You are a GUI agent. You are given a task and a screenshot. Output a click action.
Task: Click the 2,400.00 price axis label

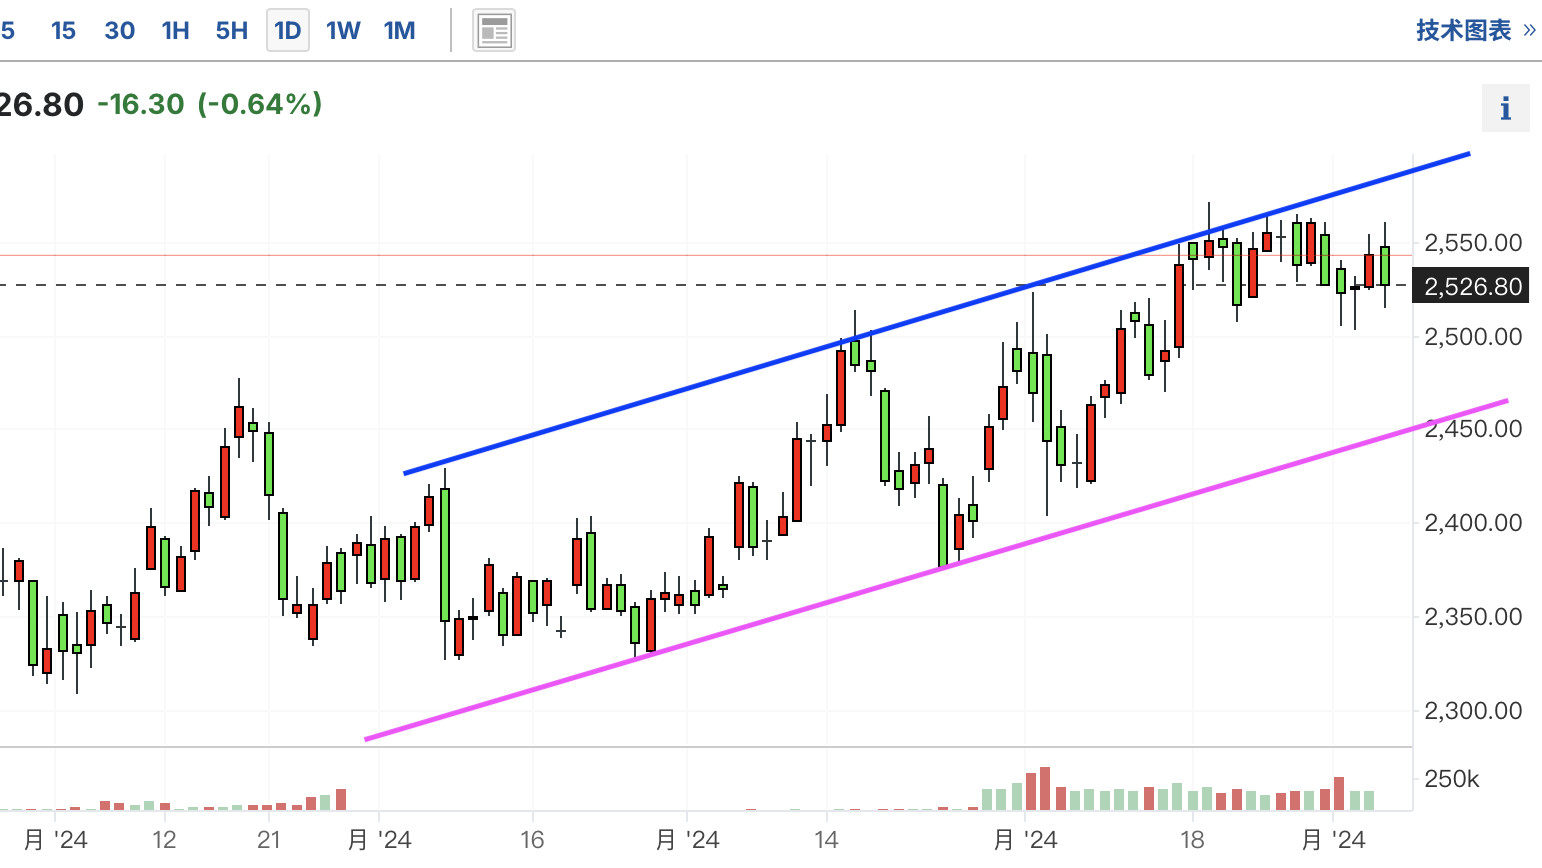pyautogui.click(x=1473, y=522)
